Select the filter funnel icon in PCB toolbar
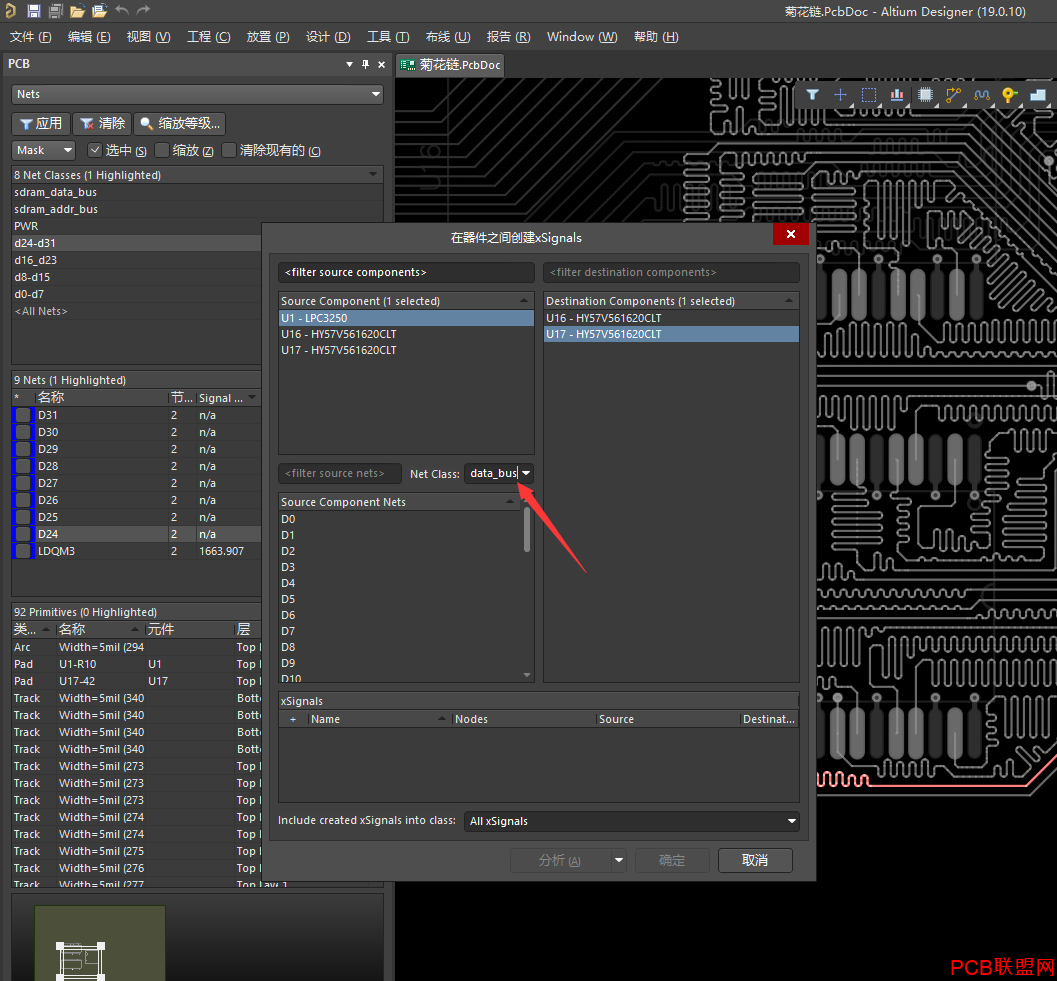 tap(812, 95)
